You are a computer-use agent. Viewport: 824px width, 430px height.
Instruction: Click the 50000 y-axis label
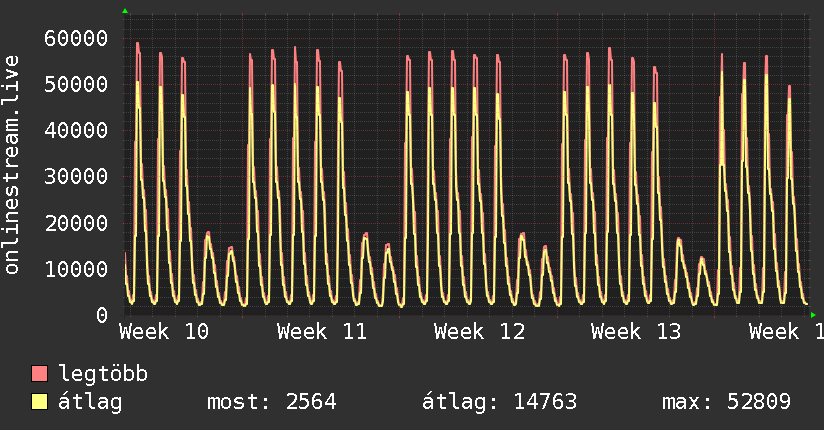coord(76,84)
